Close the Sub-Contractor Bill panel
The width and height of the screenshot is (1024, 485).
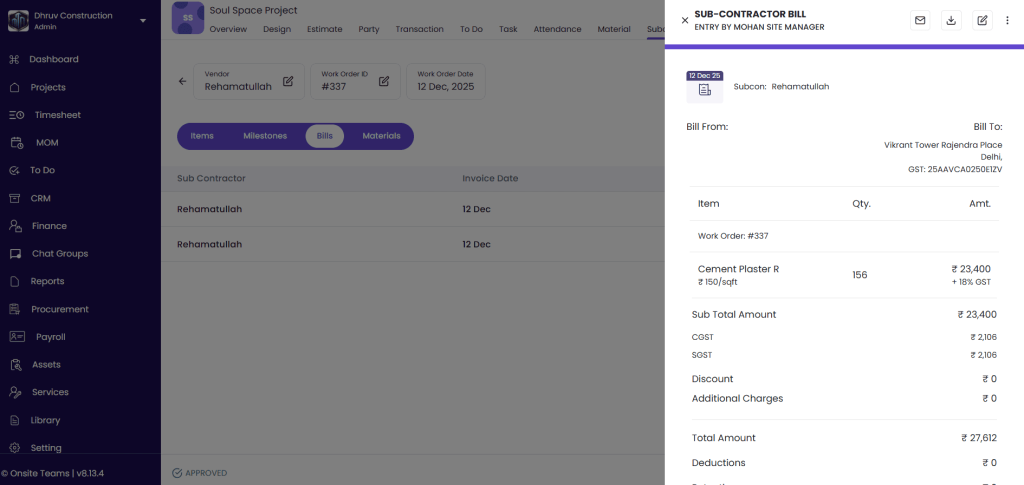(684, 20)
